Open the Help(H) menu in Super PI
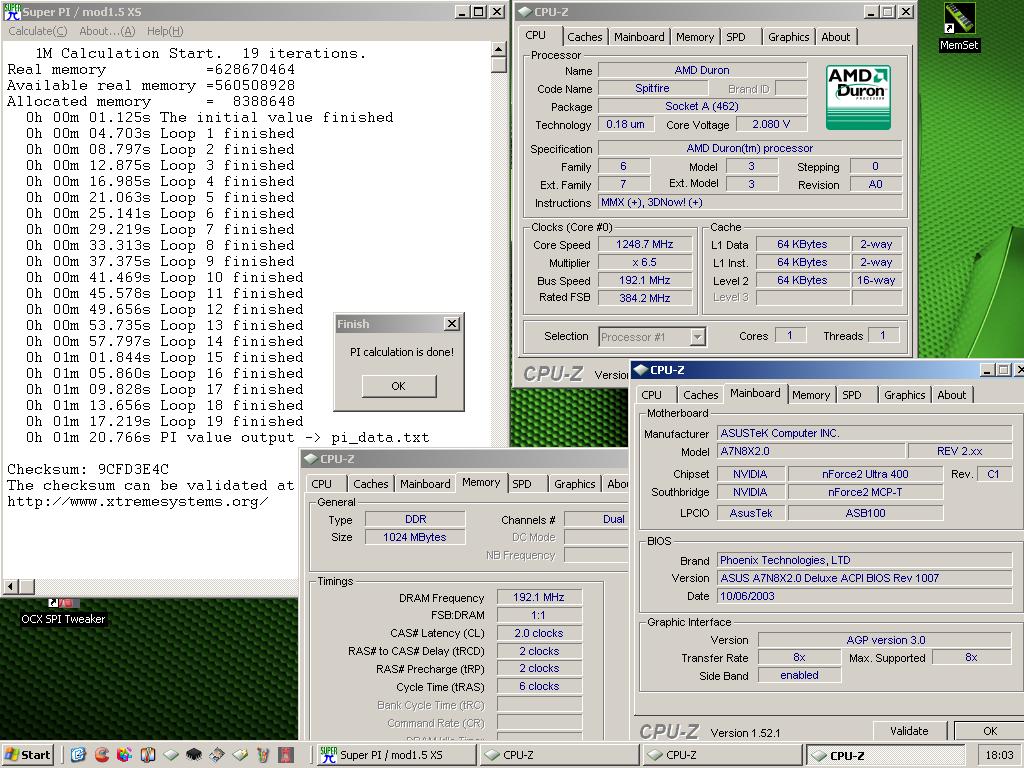Image resolution: width=1024 pixels, height=768 pixels. click(165, 31)
